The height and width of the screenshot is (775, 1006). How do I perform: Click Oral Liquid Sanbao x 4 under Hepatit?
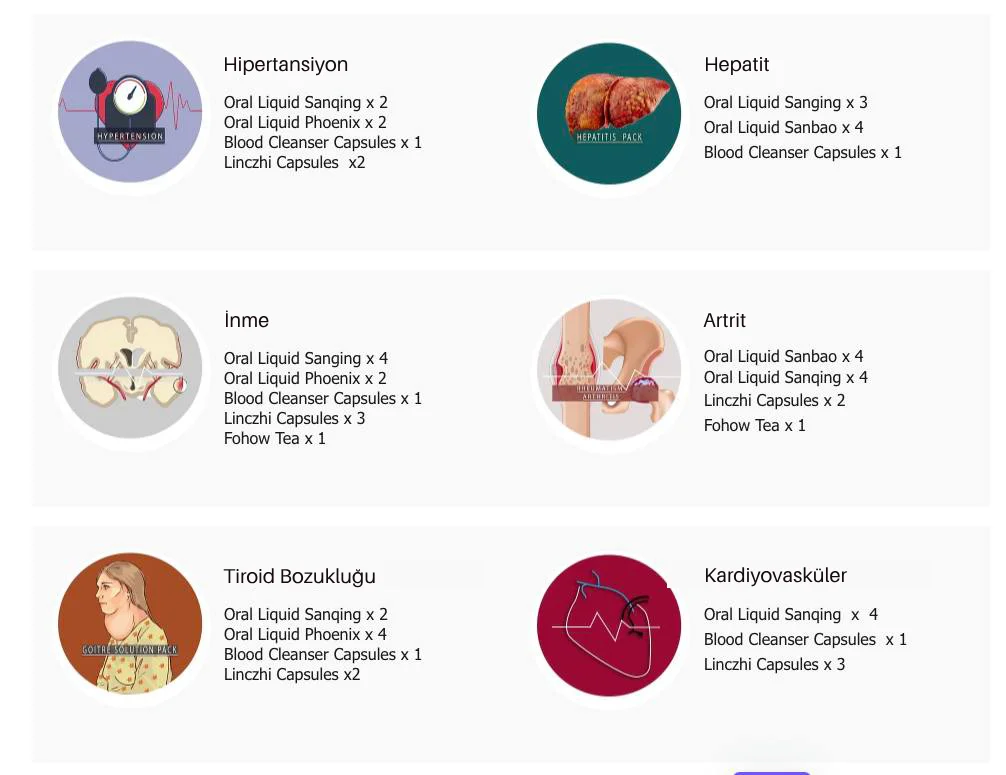pyautogui.click(x=783, y=128)
